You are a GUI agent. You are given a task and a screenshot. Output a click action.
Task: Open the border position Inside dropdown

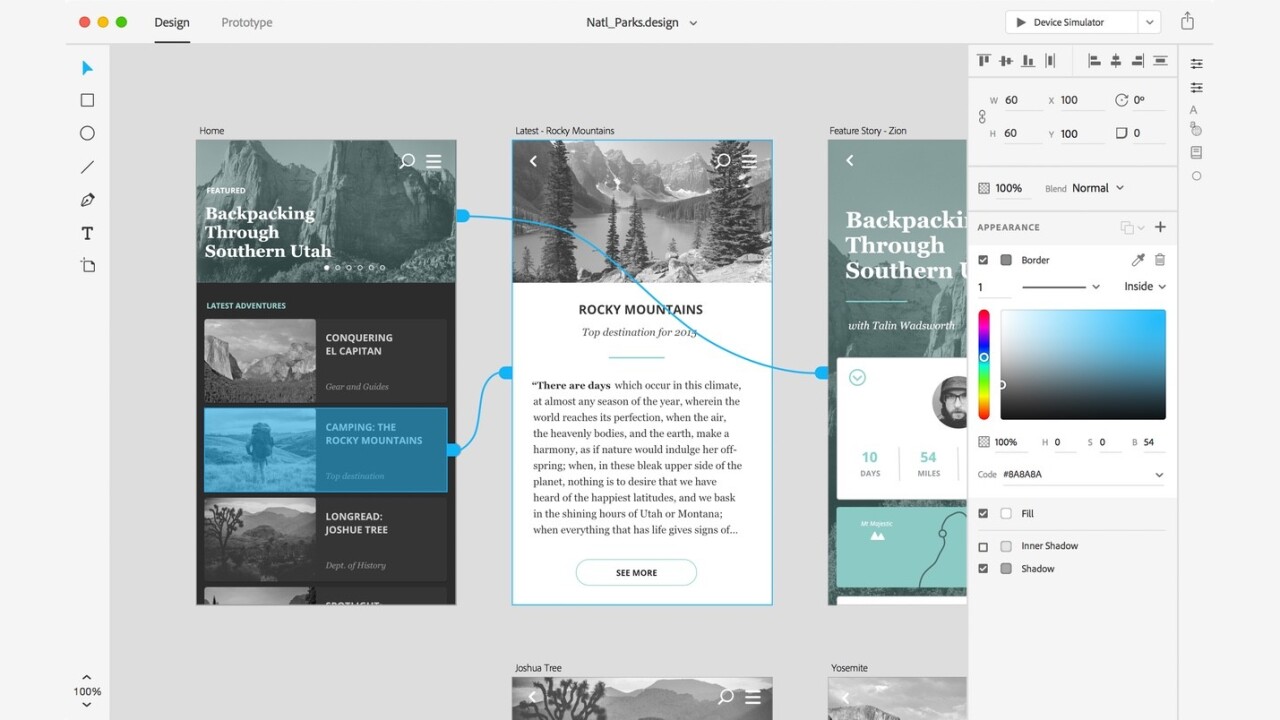pos(1145,286)
